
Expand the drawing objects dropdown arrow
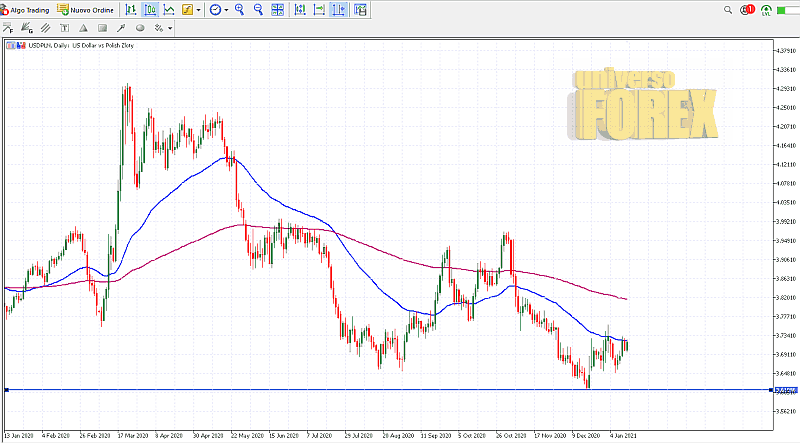(x=171, y=28)
